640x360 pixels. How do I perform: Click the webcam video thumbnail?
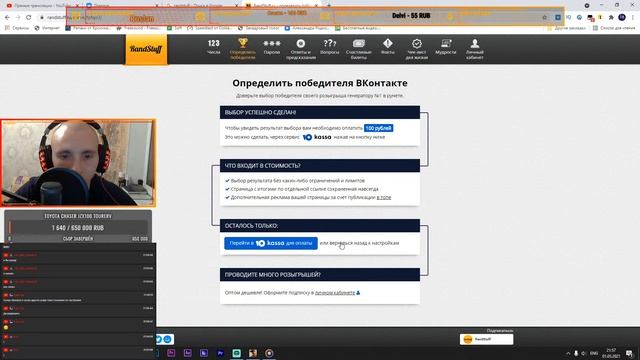pos(78,163)
